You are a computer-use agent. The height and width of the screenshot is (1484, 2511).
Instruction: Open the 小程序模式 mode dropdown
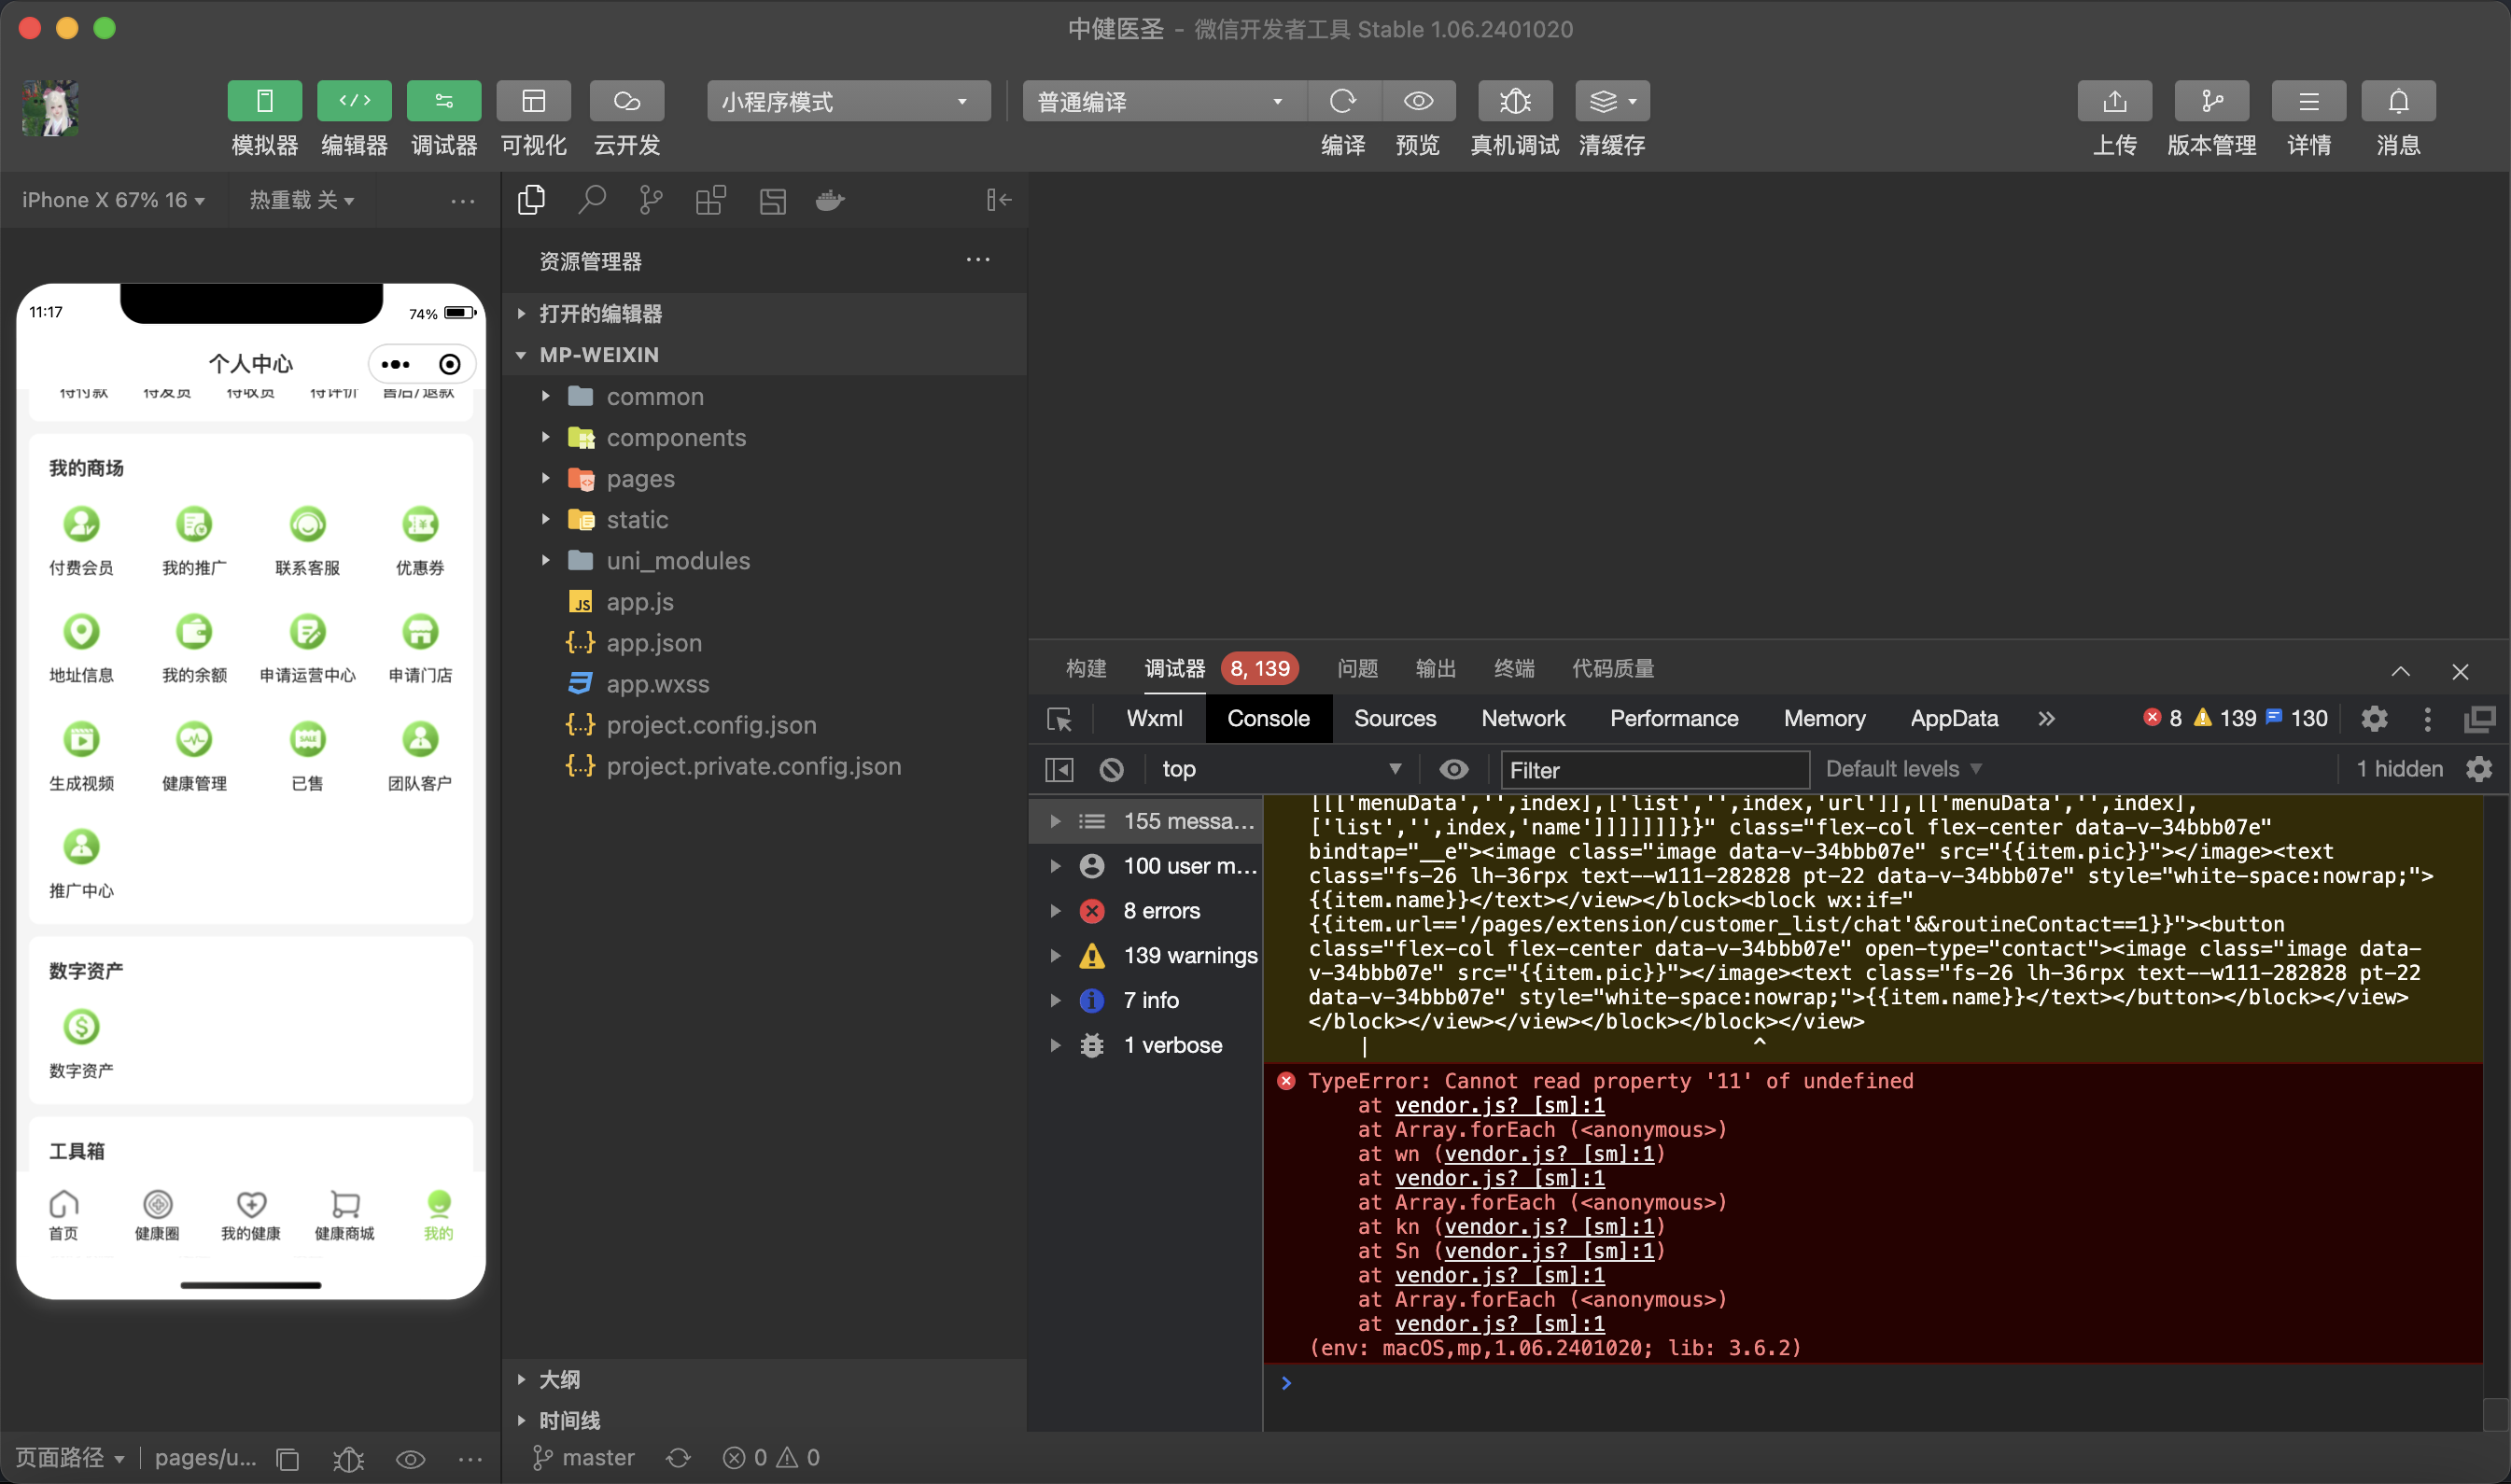tap(848, 101)
